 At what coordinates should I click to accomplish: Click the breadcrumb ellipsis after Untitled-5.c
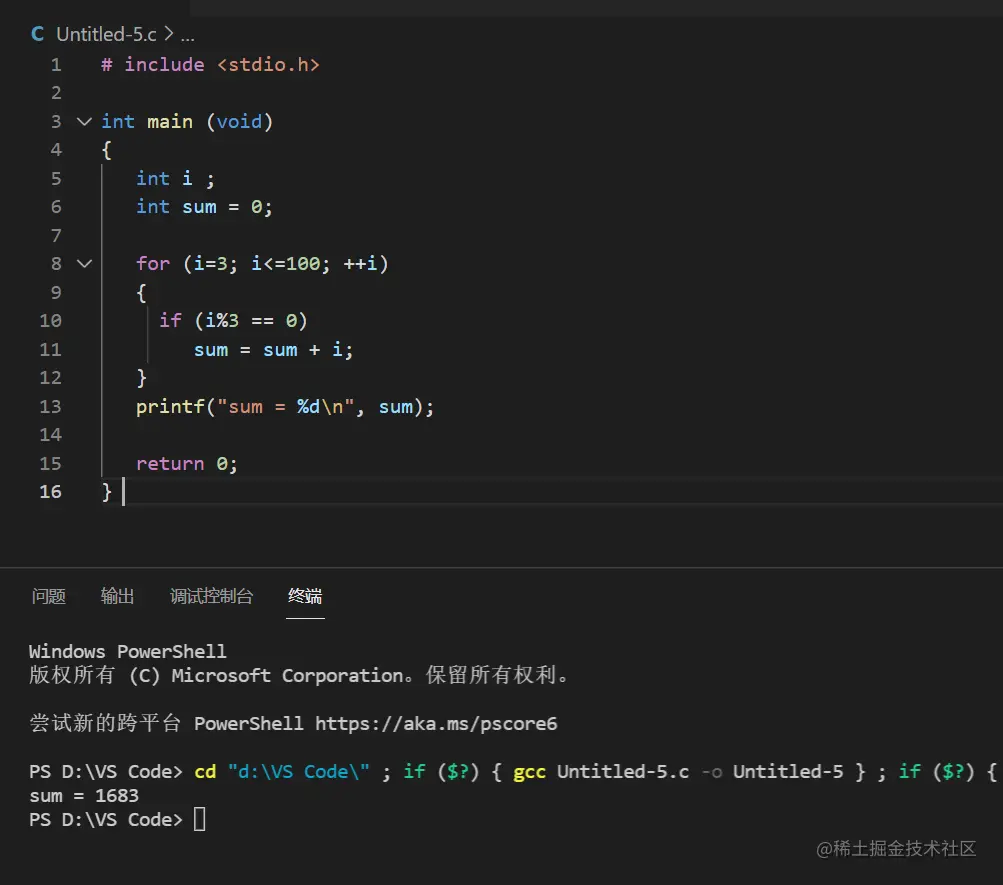[187, 35]
